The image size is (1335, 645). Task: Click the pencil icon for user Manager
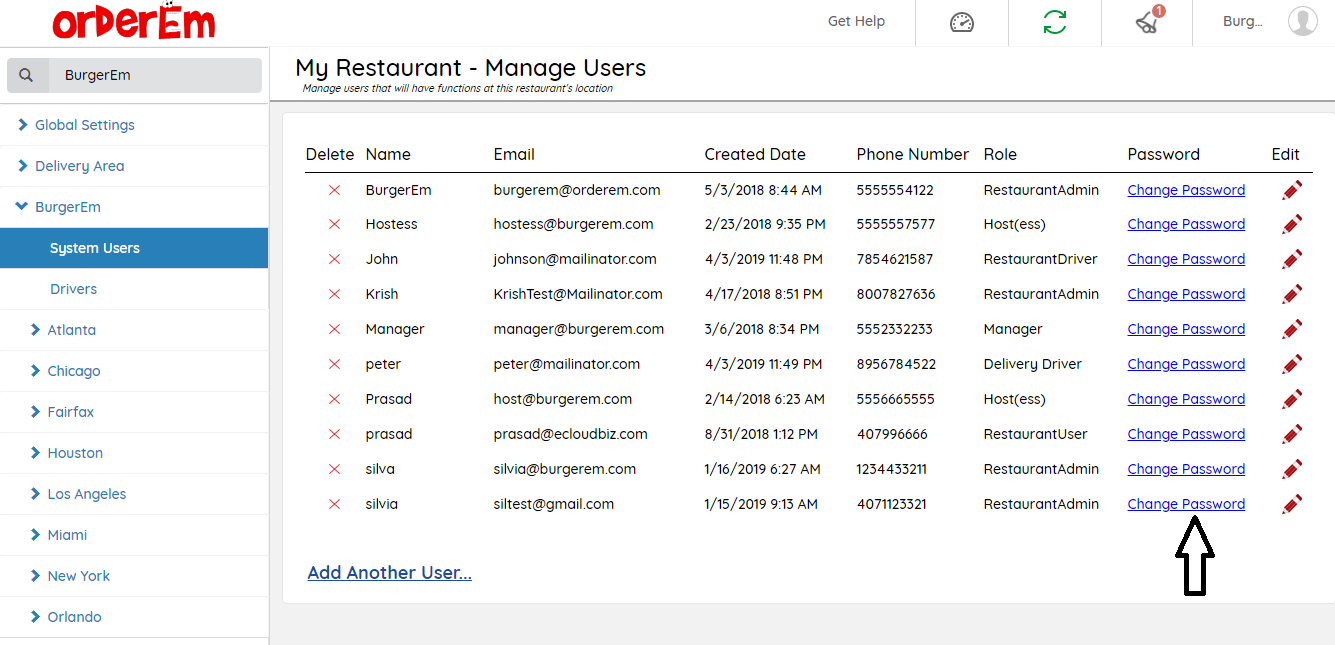point(1292,329)
